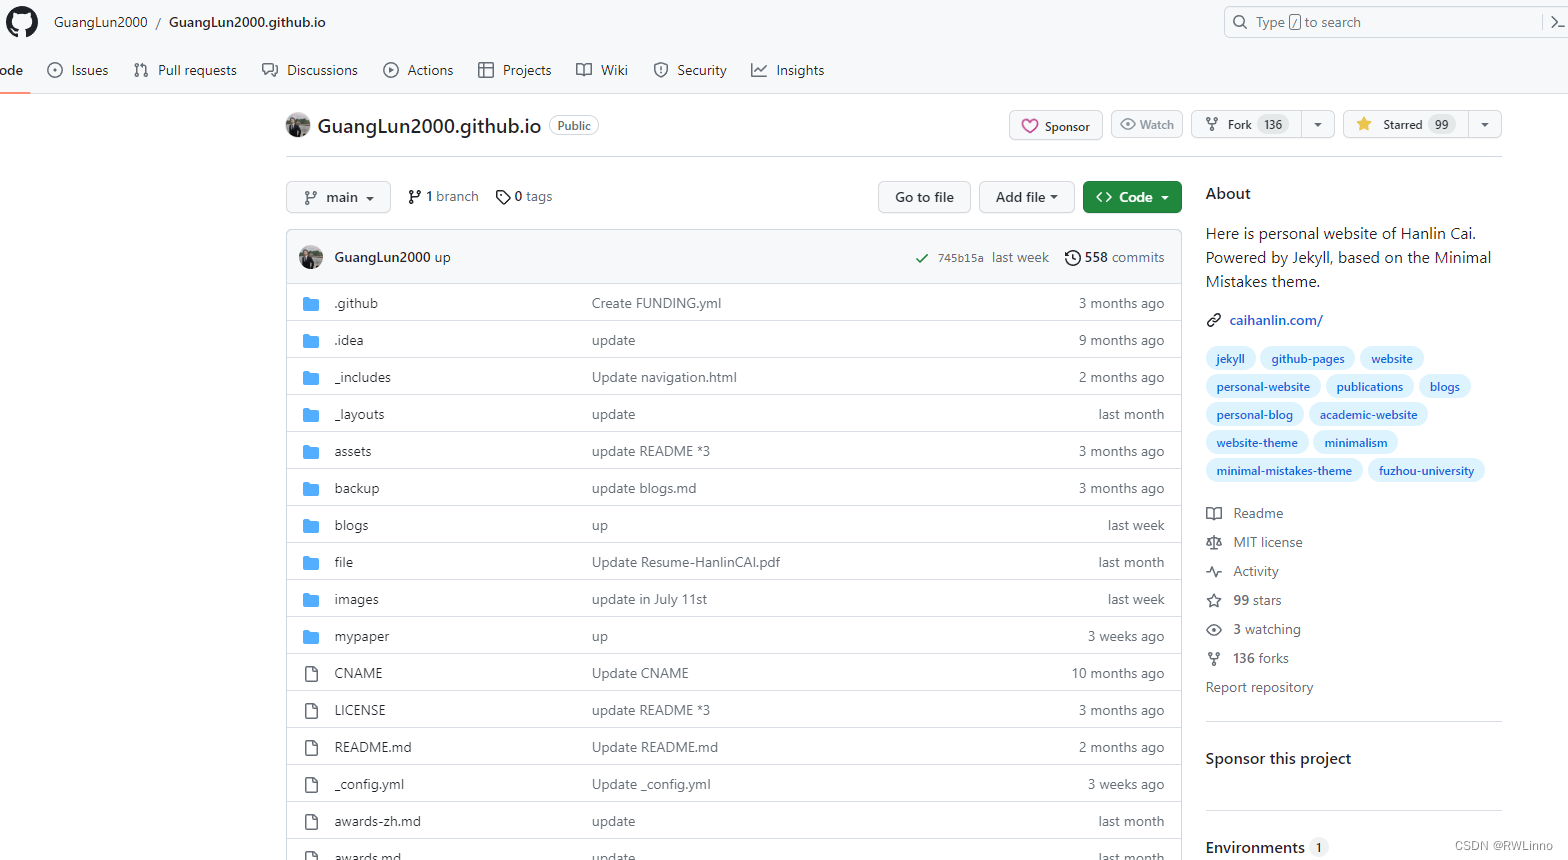Open the assets folder
The height and width of the screenshot is (860, 1568).
353,451
